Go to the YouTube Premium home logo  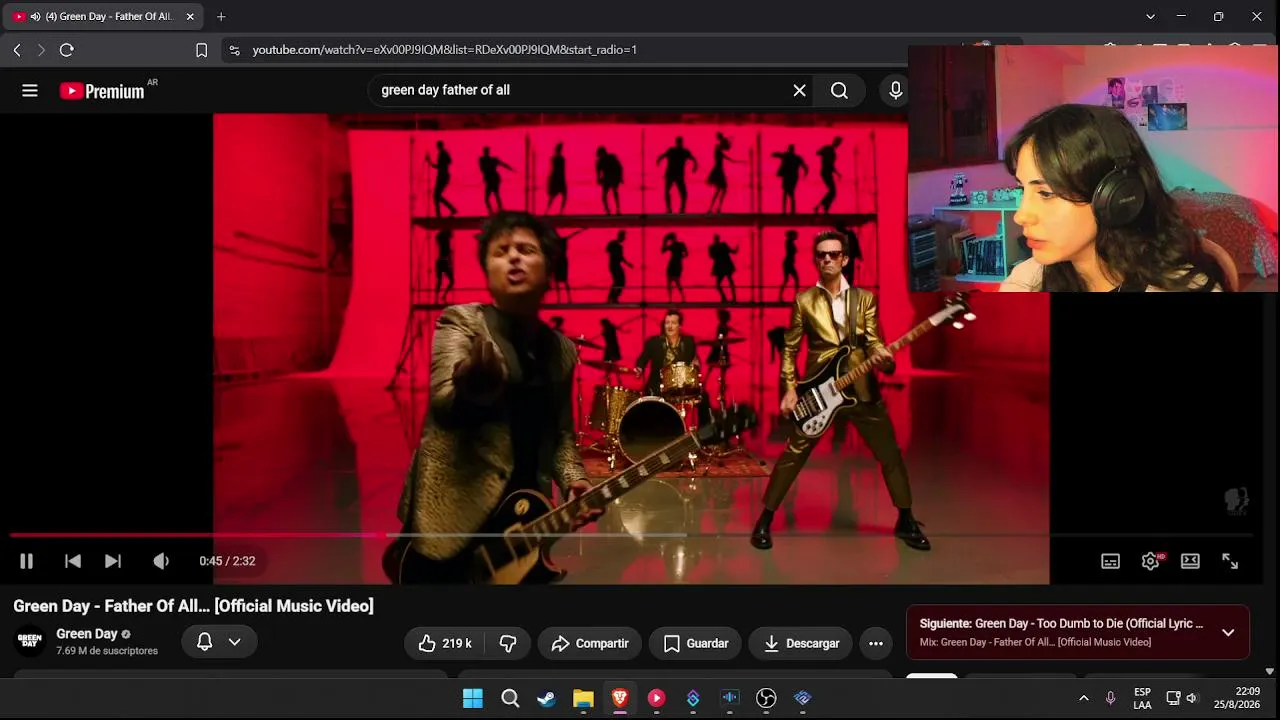tap(102, 91)
